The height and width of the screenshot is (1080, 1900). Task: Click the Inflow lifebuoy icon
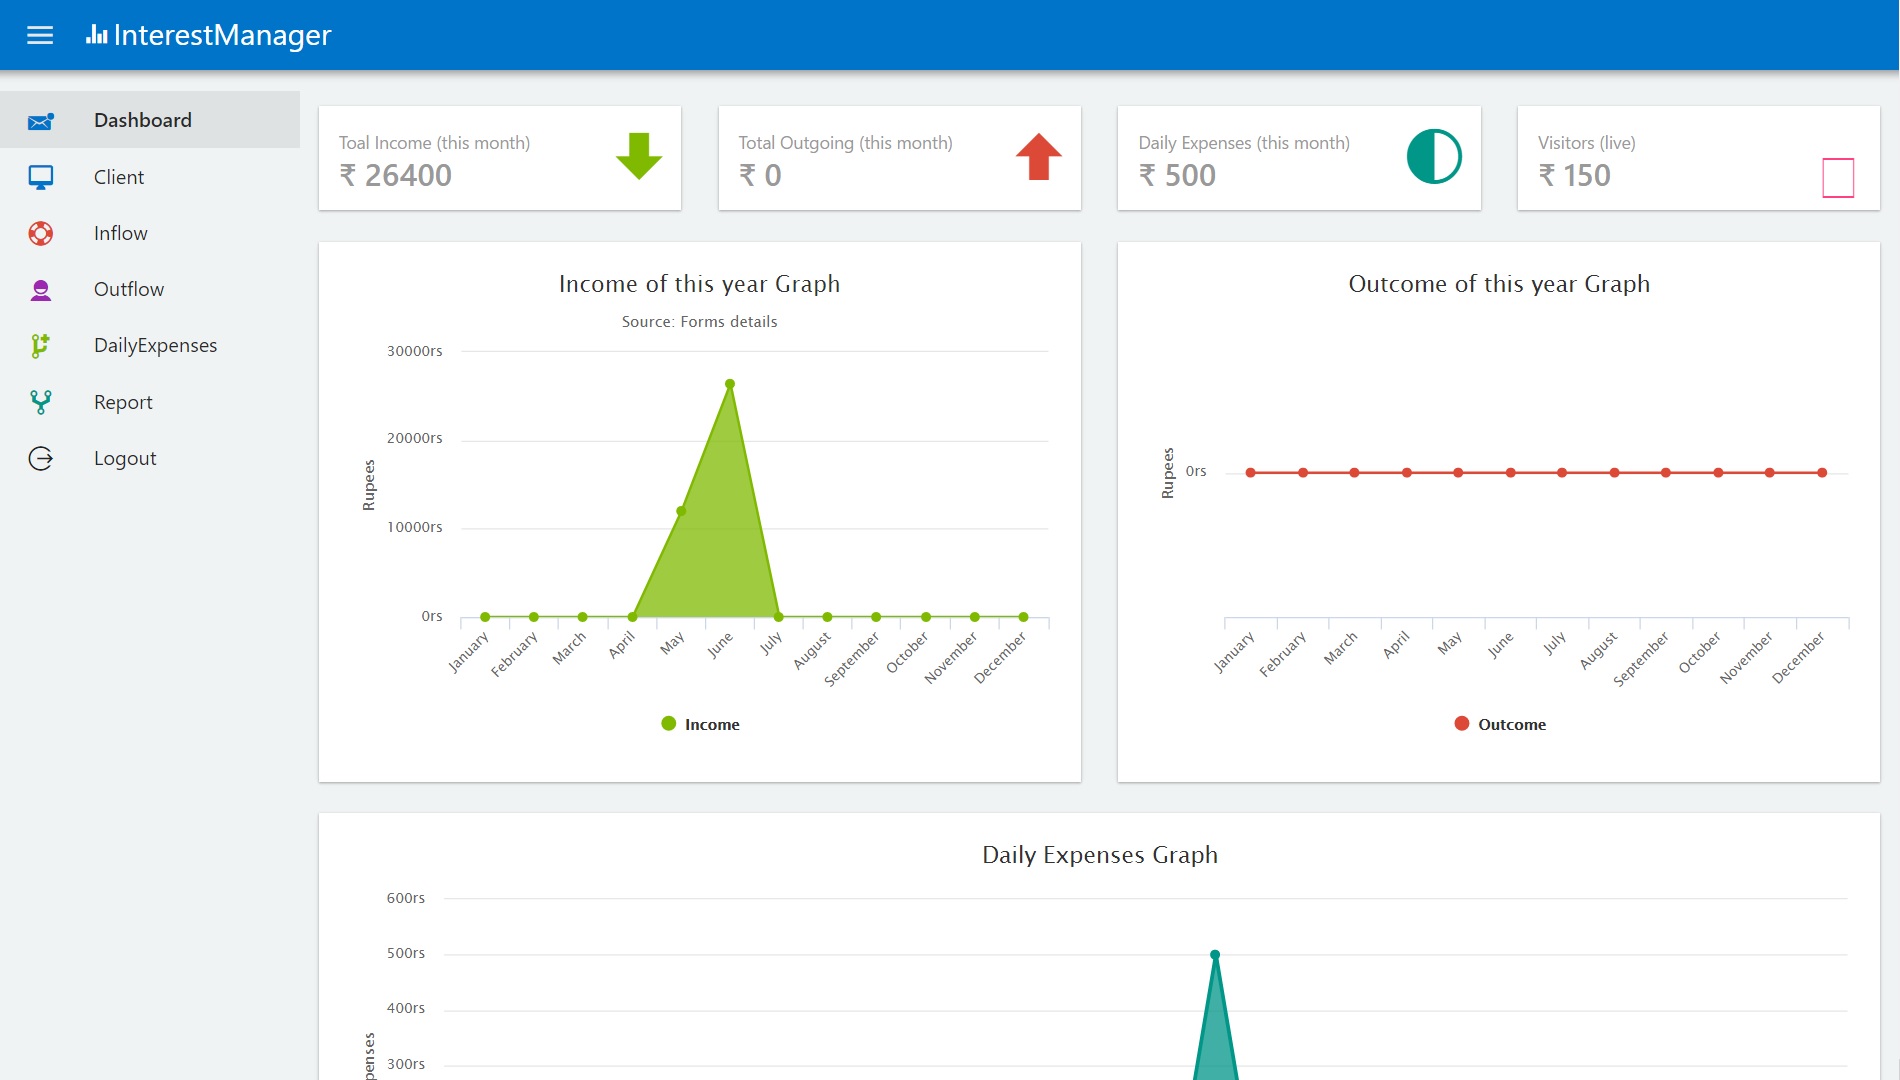(x=41, y=234)
